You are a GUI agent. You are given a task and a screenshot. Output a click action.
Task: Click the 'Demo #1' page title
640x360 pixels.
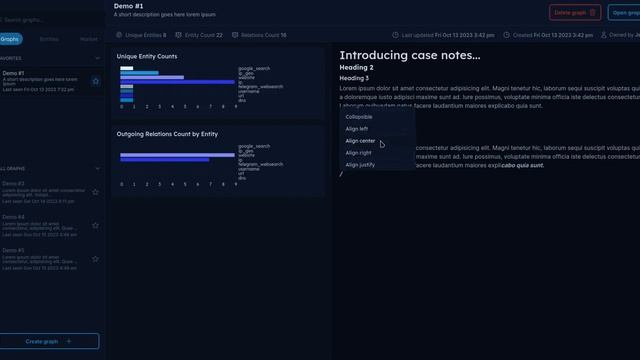click(129, 6)
